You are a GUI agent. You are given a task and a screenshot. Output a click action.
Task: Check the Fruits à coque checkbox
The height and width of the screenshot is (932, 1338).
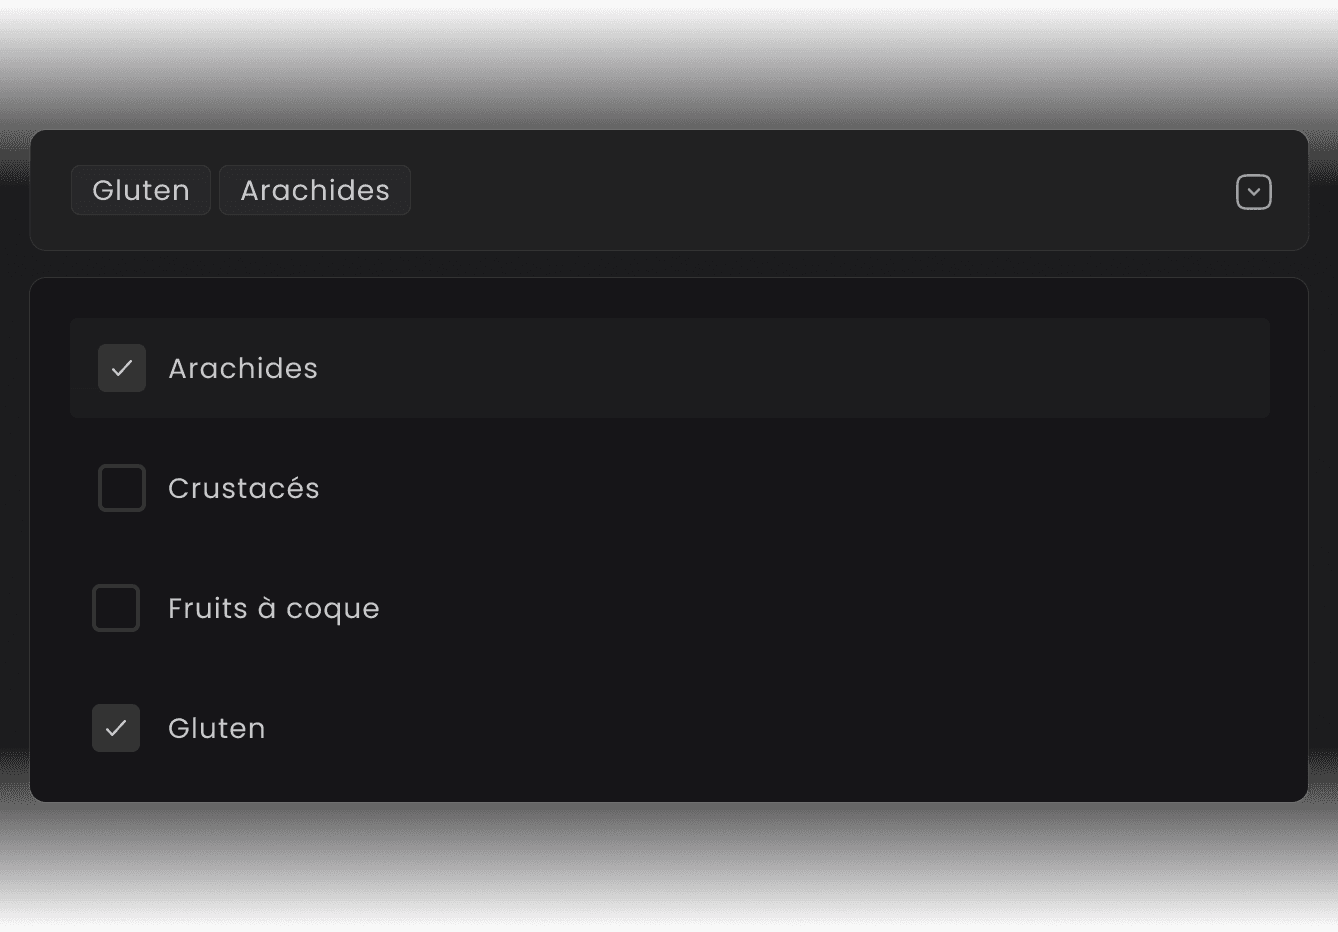point(116,608)
